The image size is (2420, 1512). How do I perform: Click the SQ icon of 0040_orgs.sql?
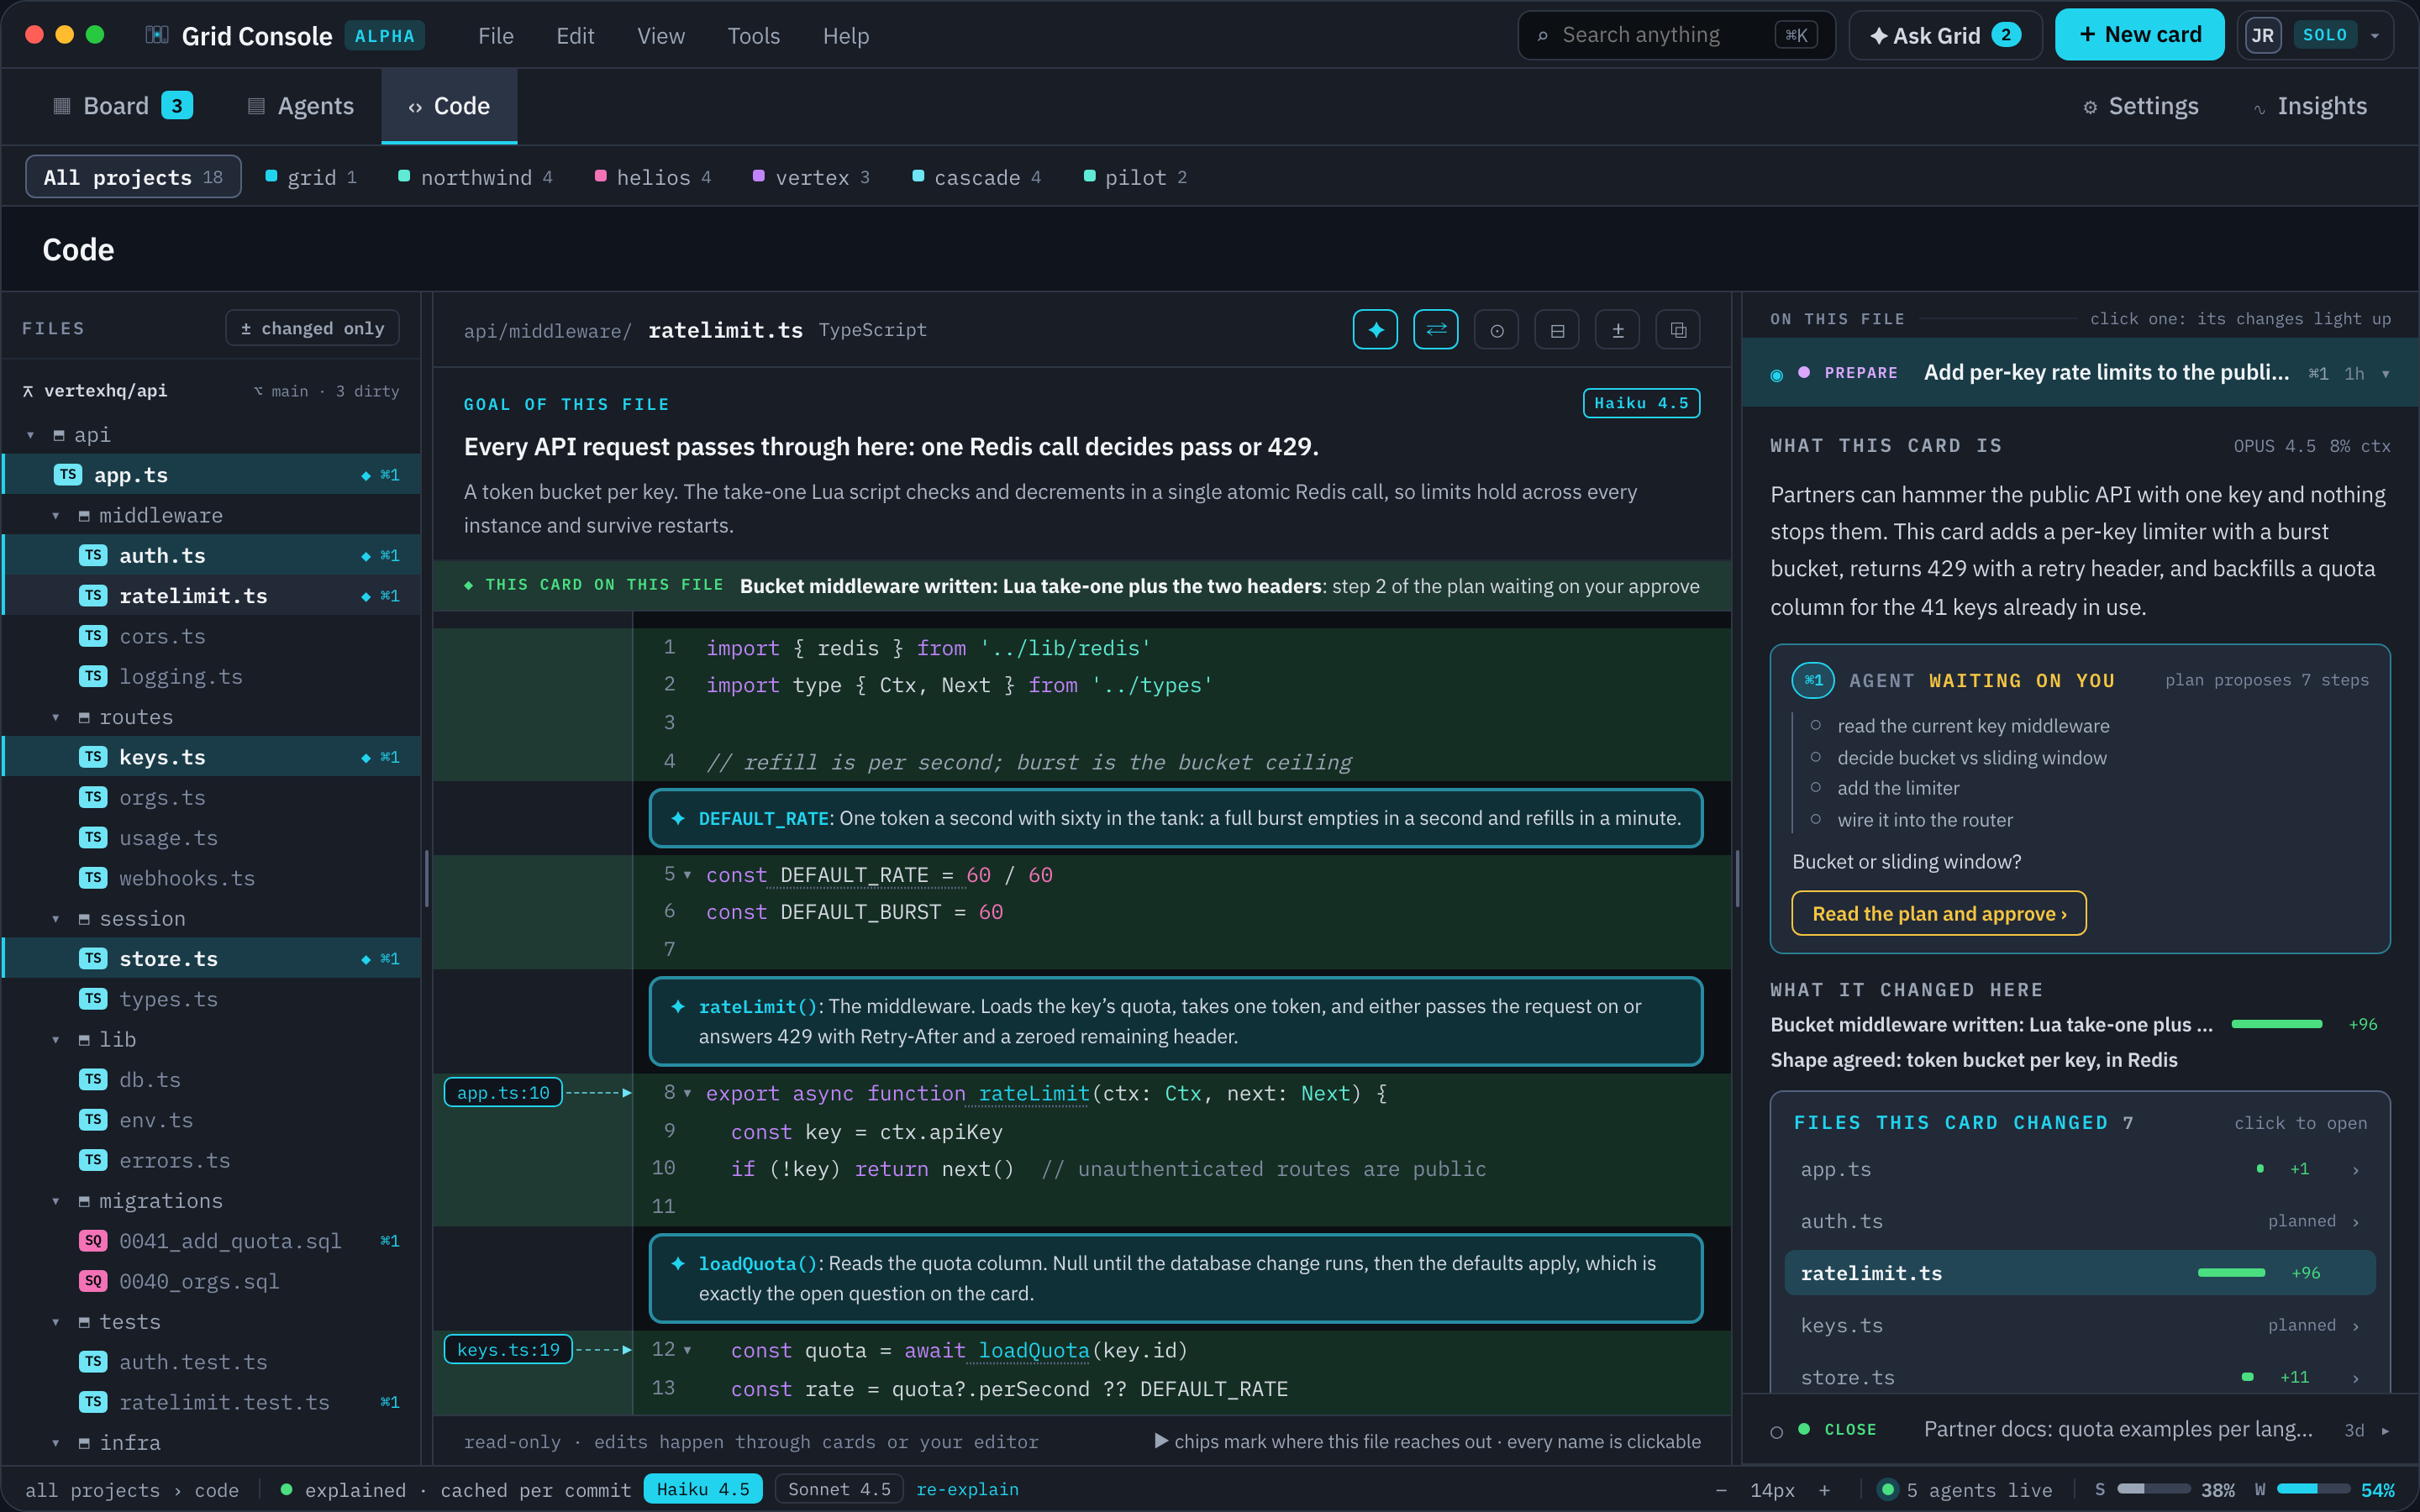[93, 1281]
